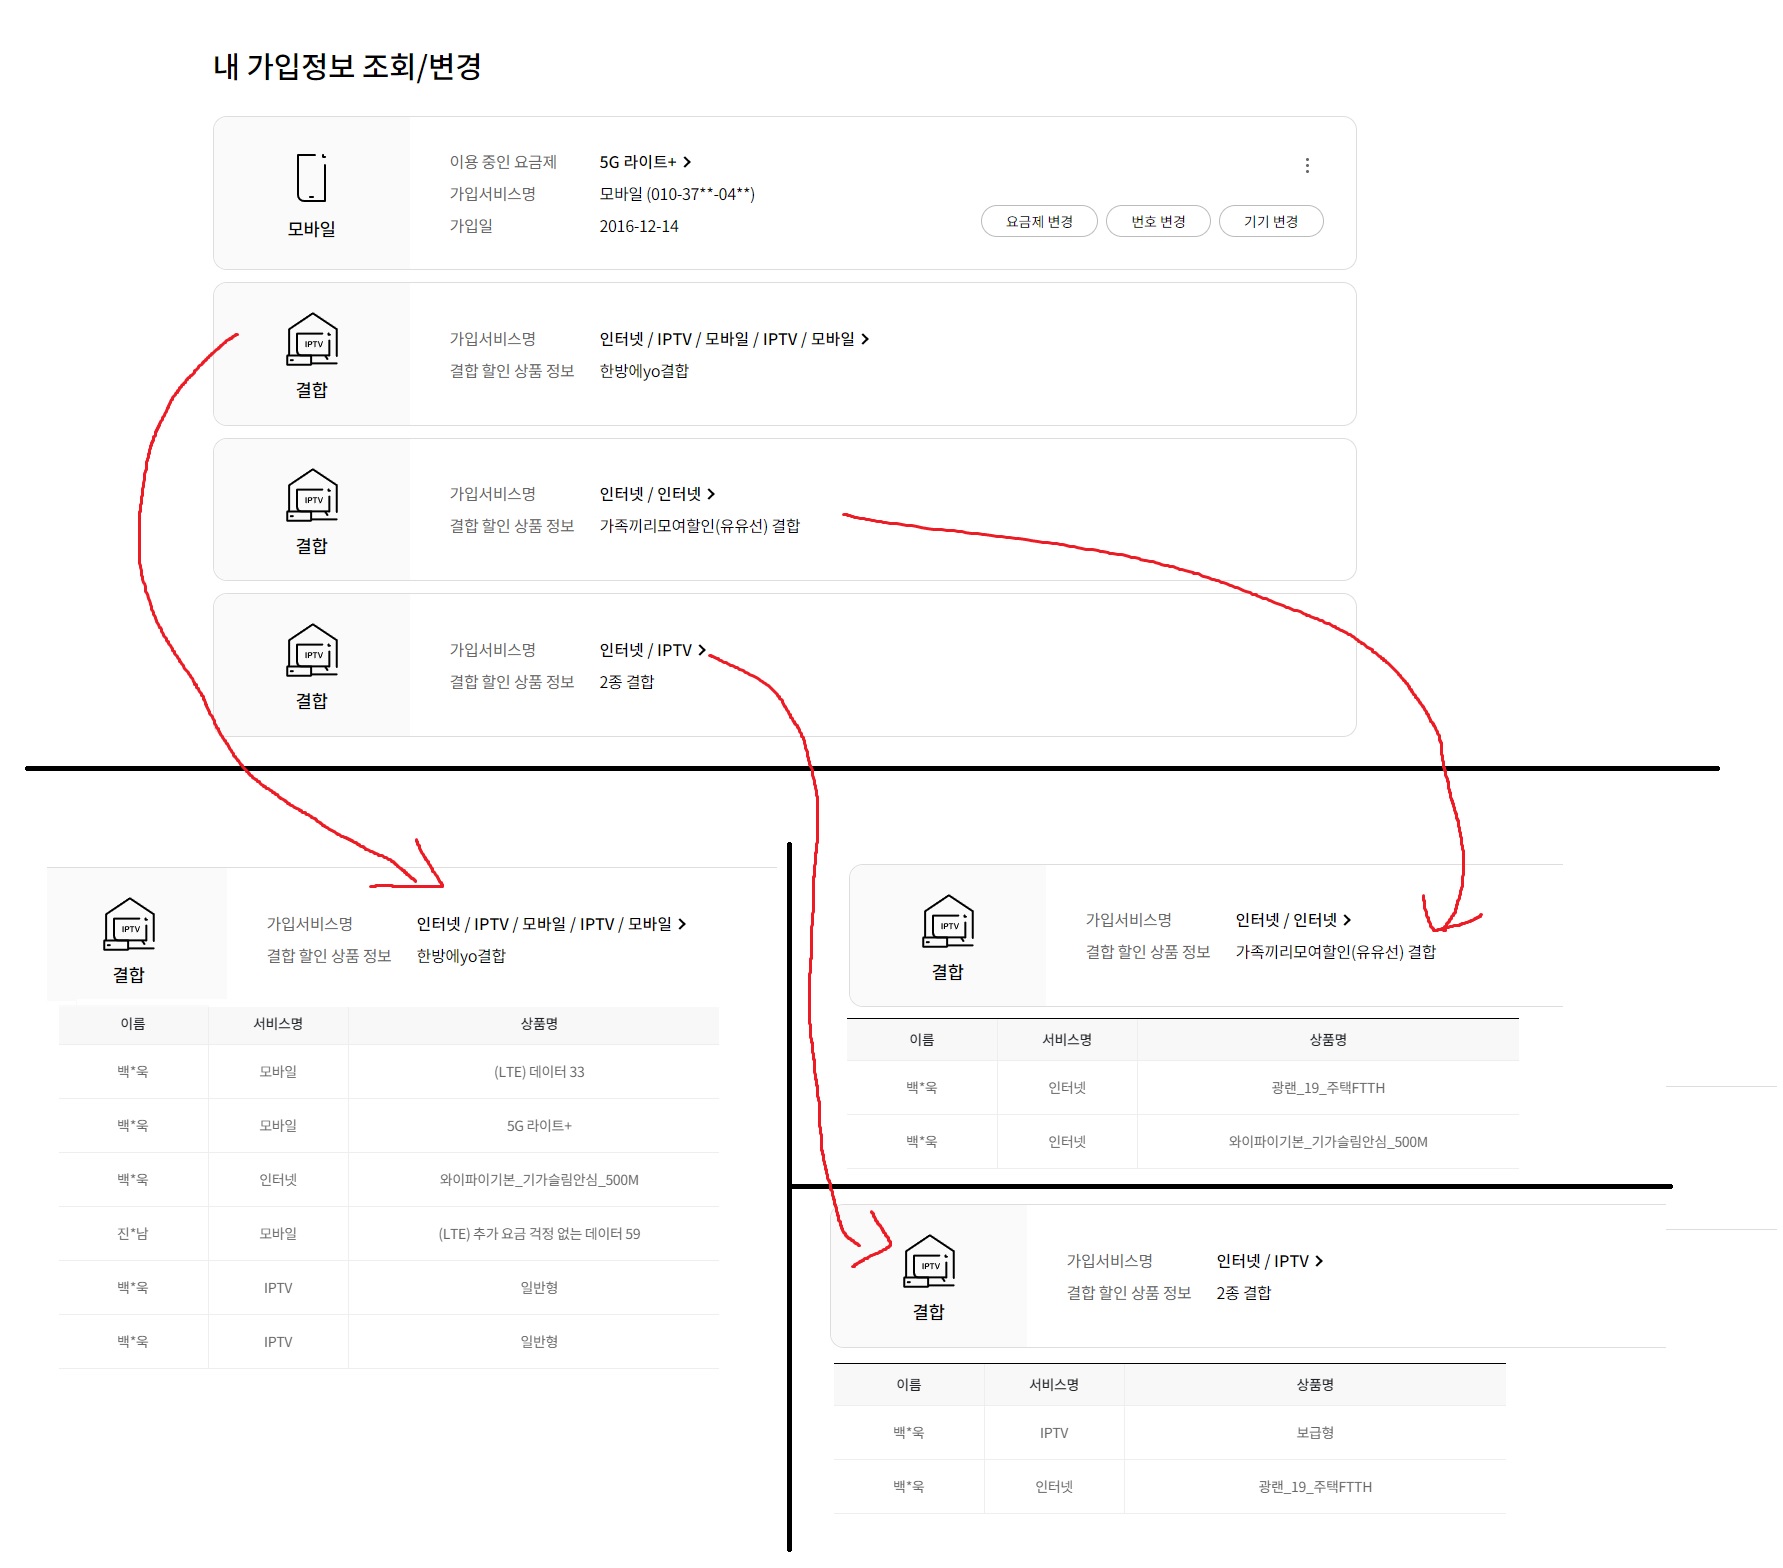Click the 진*남 name cell
The image size is (1783, 1568).
click(132, 1234)
